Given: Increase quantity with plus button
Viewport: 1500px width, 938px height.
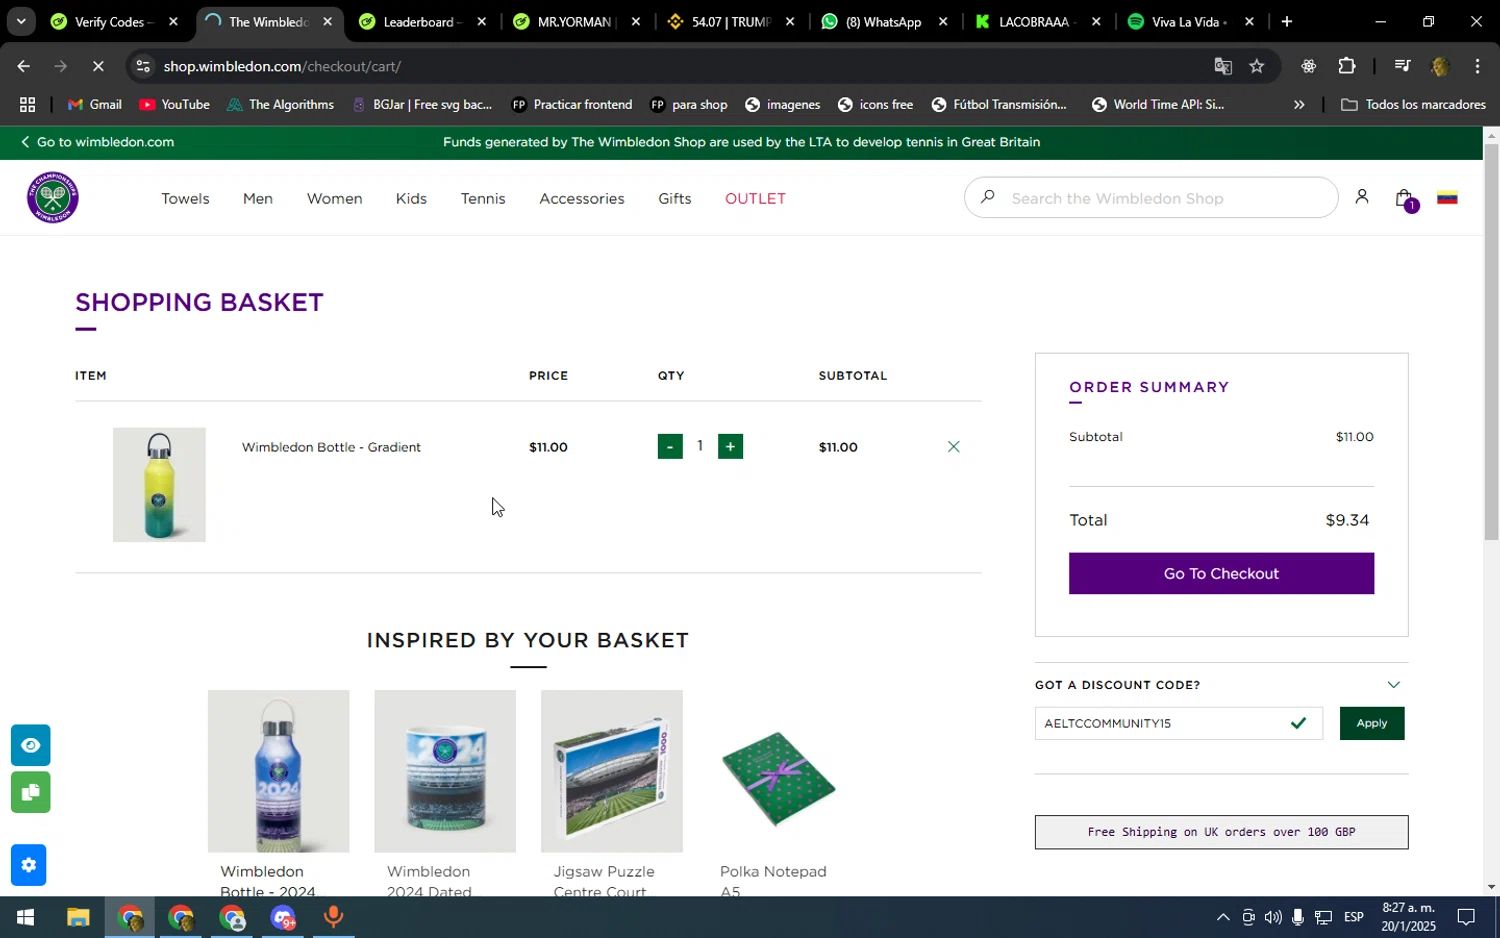Looking at the screenshot, I should [730, 447].
